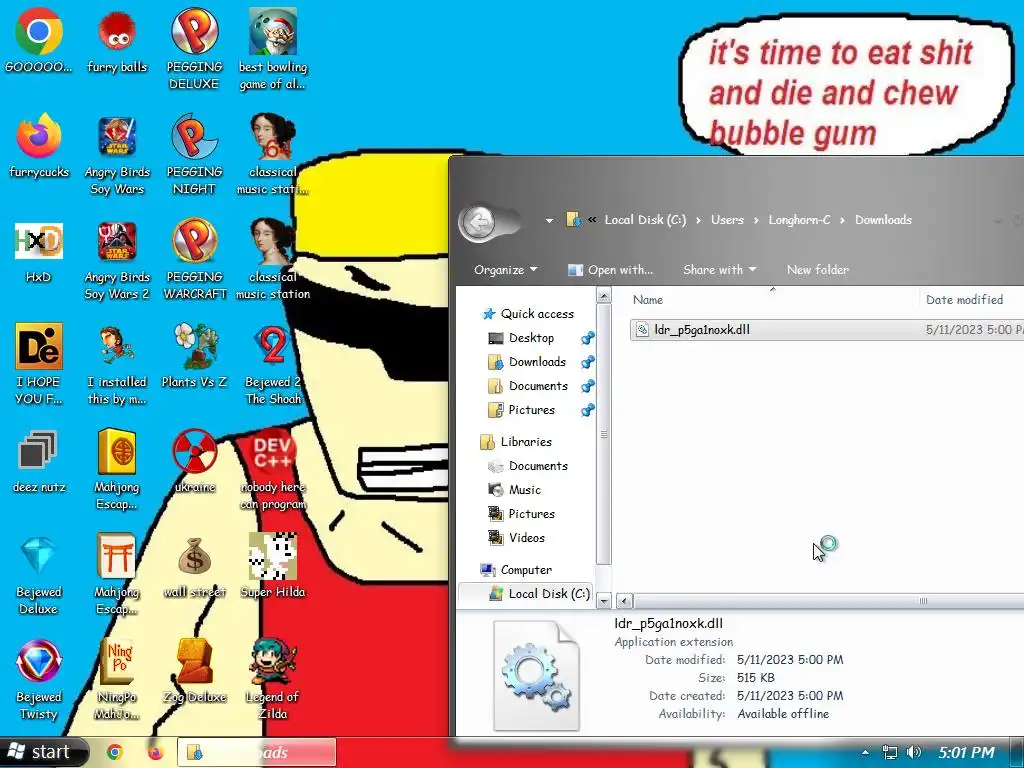Select the ldr_p5ga1noxk.dll file row
The height and width of the screenshot is (768, 1024).
point(827,330)
